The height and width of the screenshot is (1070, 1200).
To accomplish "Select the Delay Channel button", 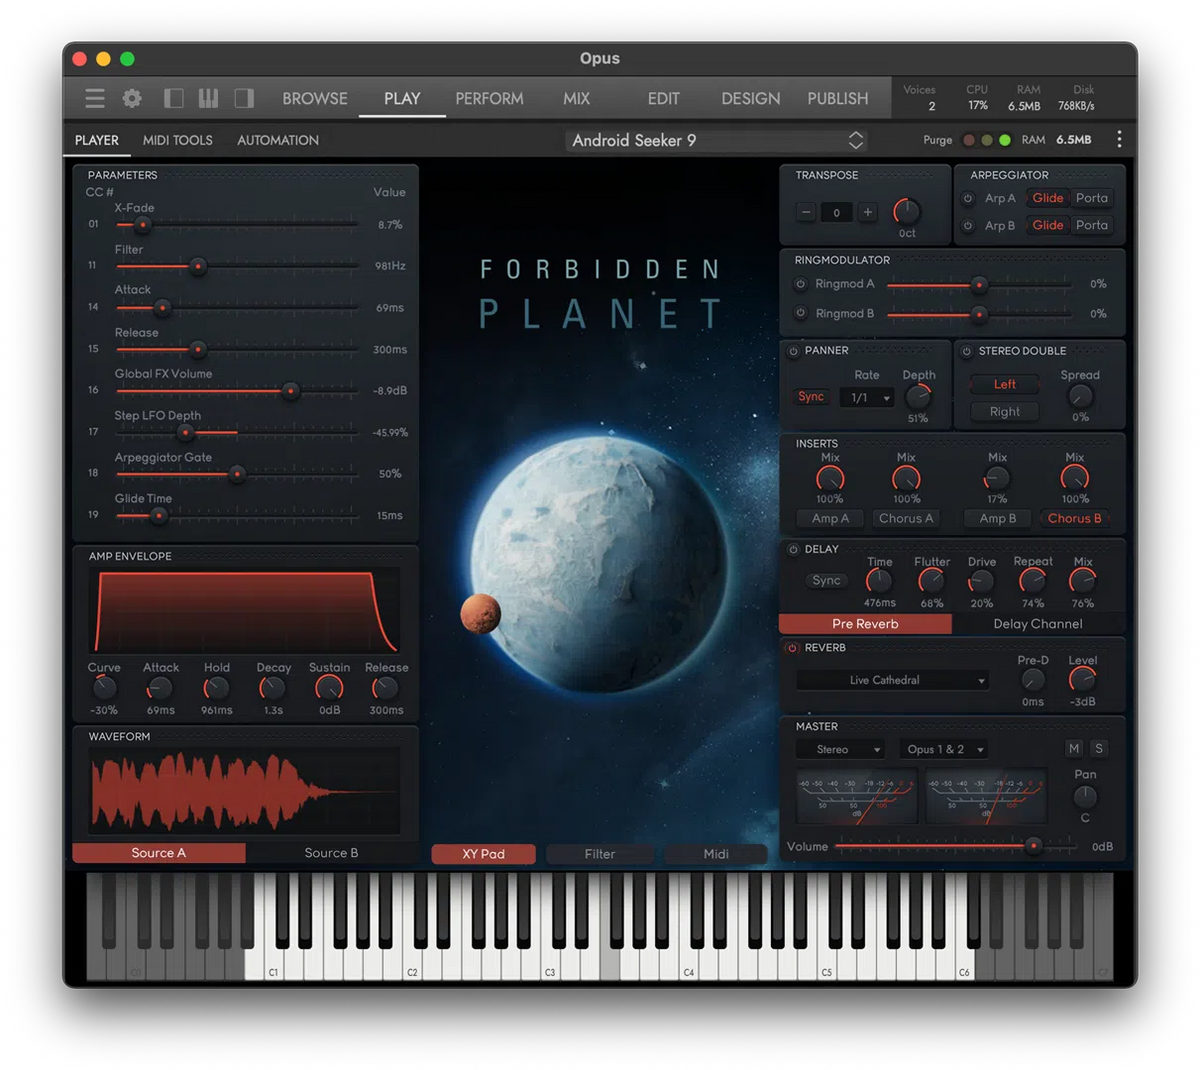I will click(x=1038, y=623).
